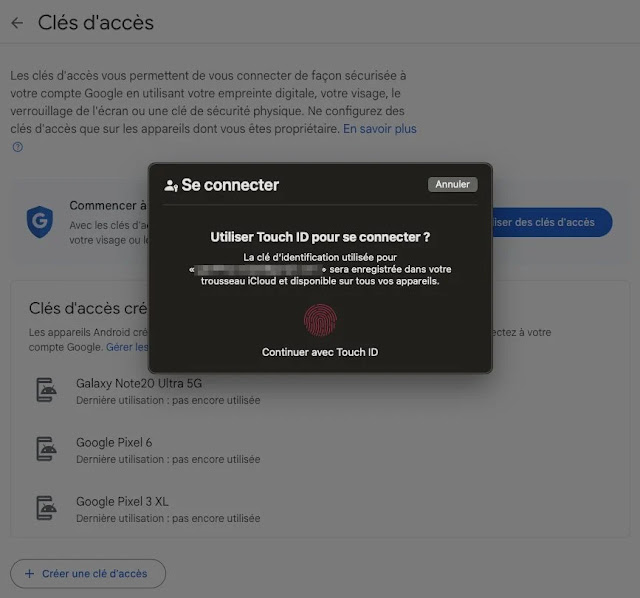Image resolution: width=640 pixels, height=598 pixels.
Task: Click 'Google Pixel 3 XL' device name
Action: (x=122, y=501)
